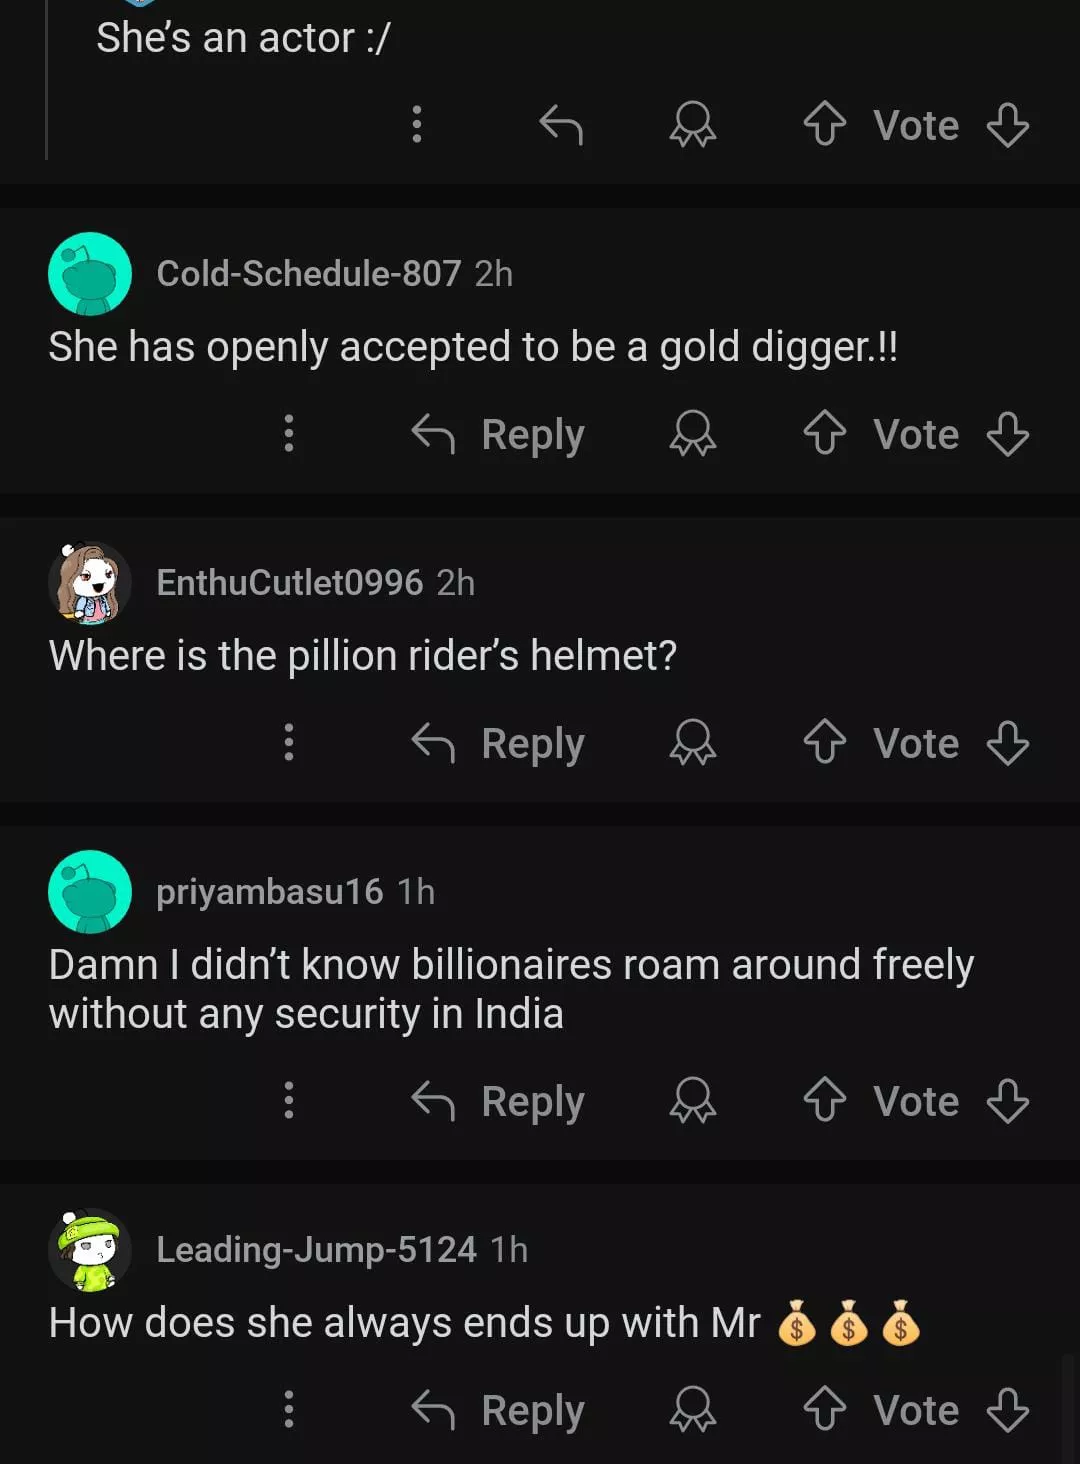Upvote the "She's an actor" reply
Viewport: 1080px width, 1464px height.
click(824, 125)
